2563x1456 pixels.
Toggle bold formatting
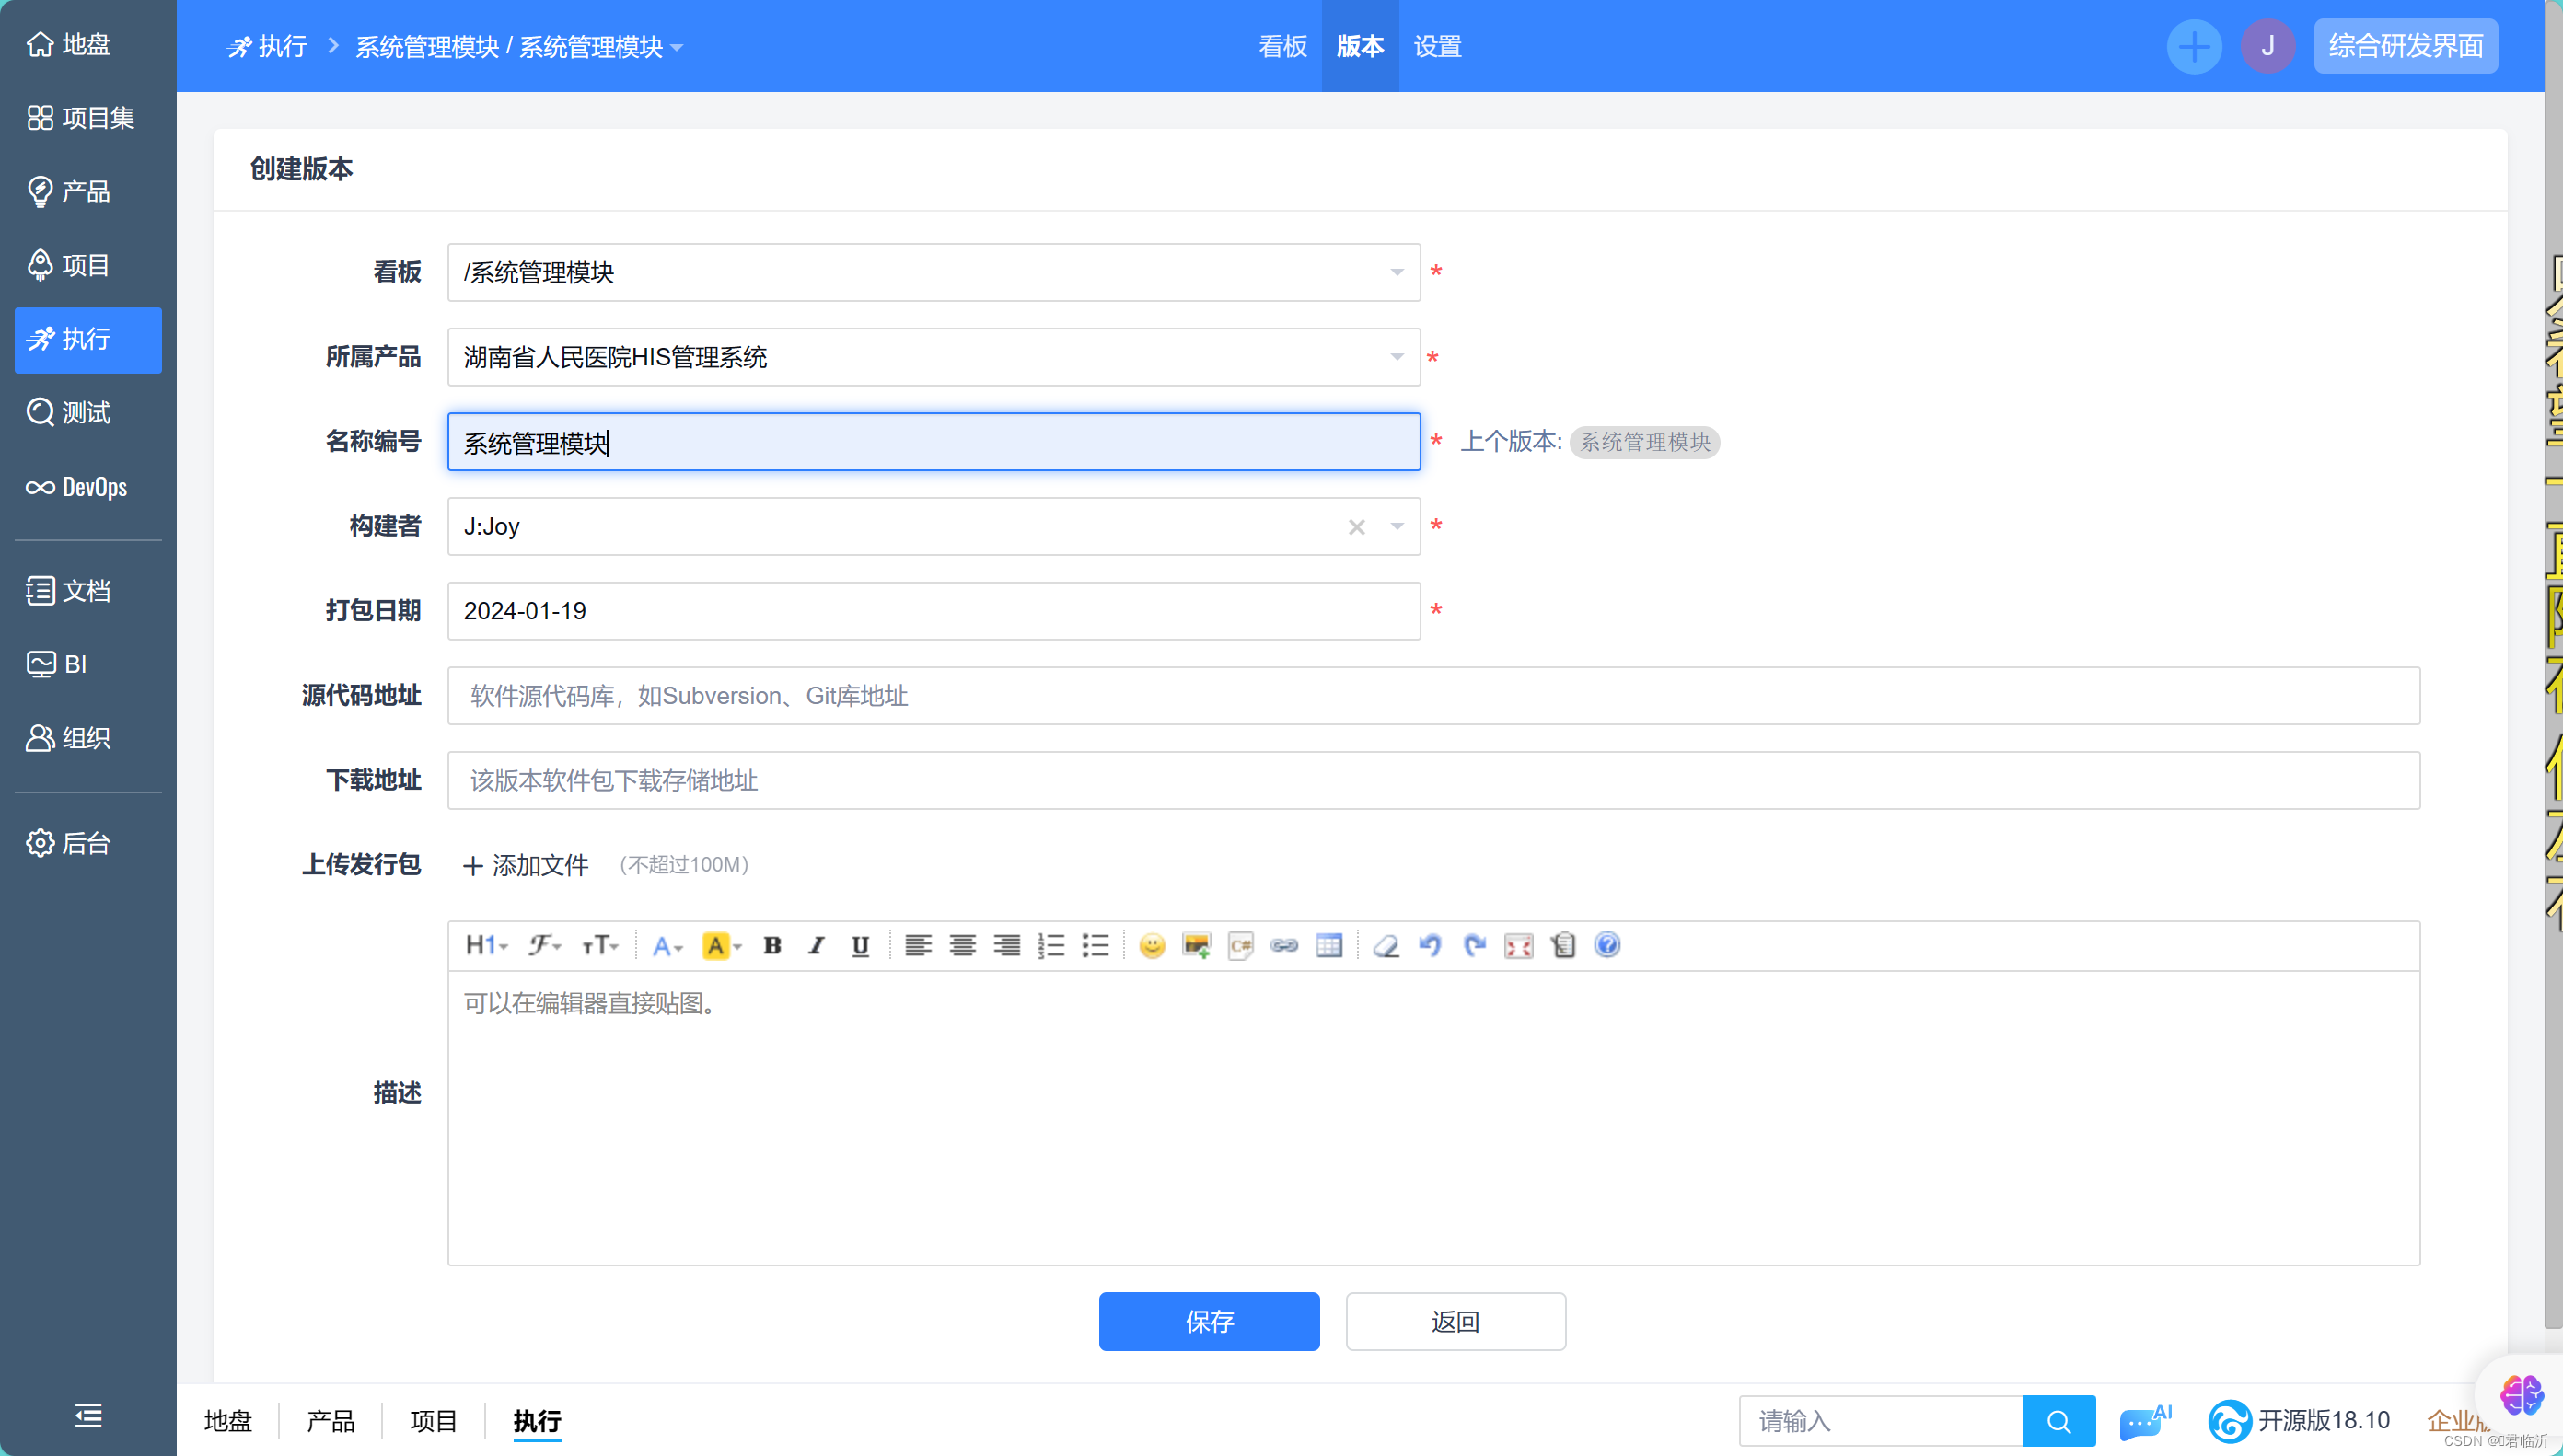[772, 945]
